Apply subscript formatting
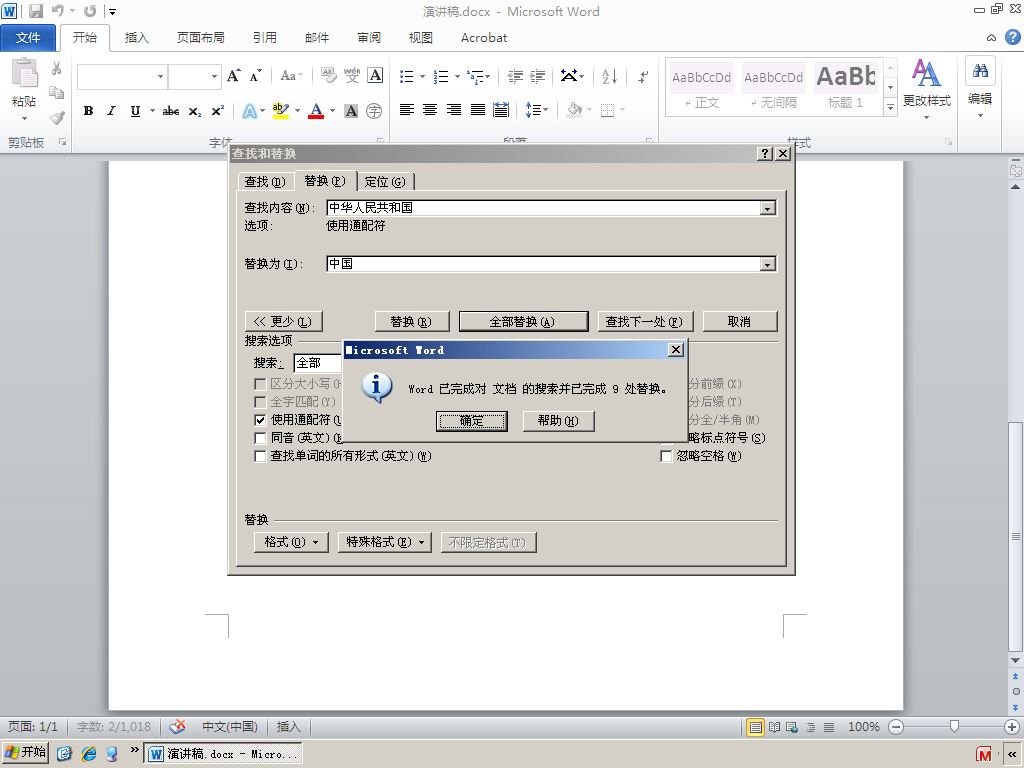 pyautogui.click(x=195, y=111)
